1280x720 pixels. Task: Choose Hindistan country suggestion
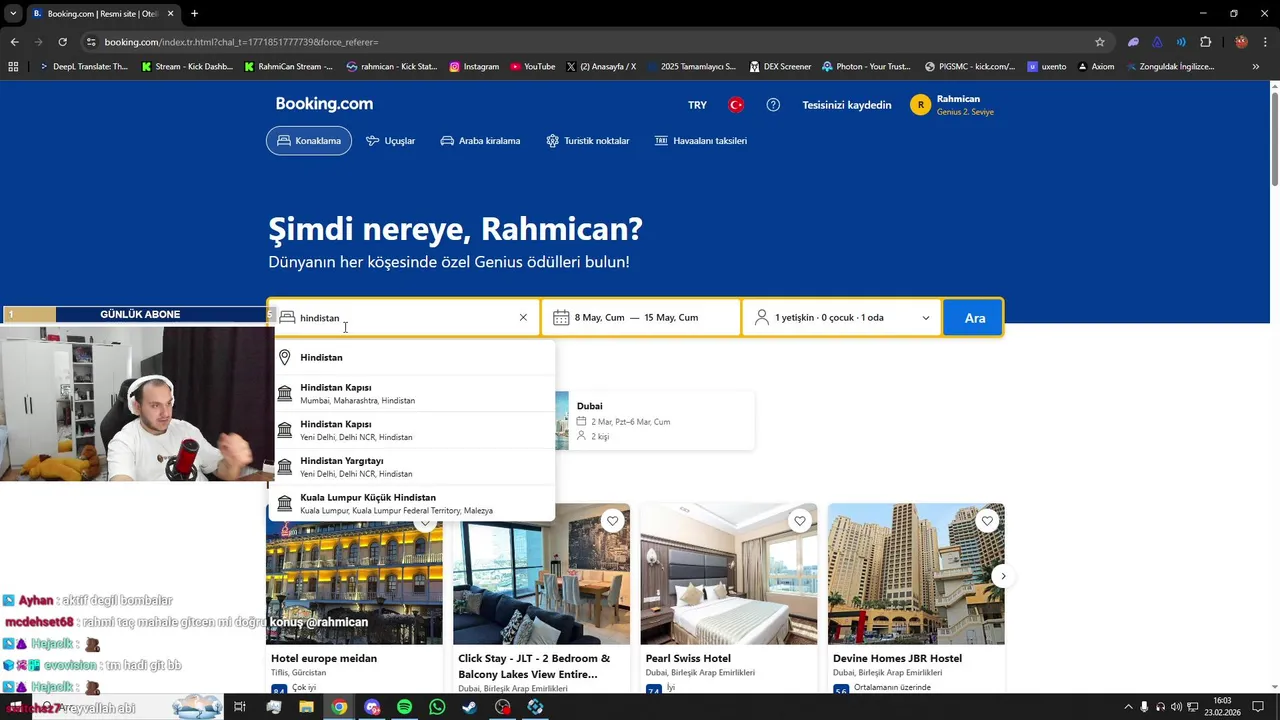pos(414,357)
